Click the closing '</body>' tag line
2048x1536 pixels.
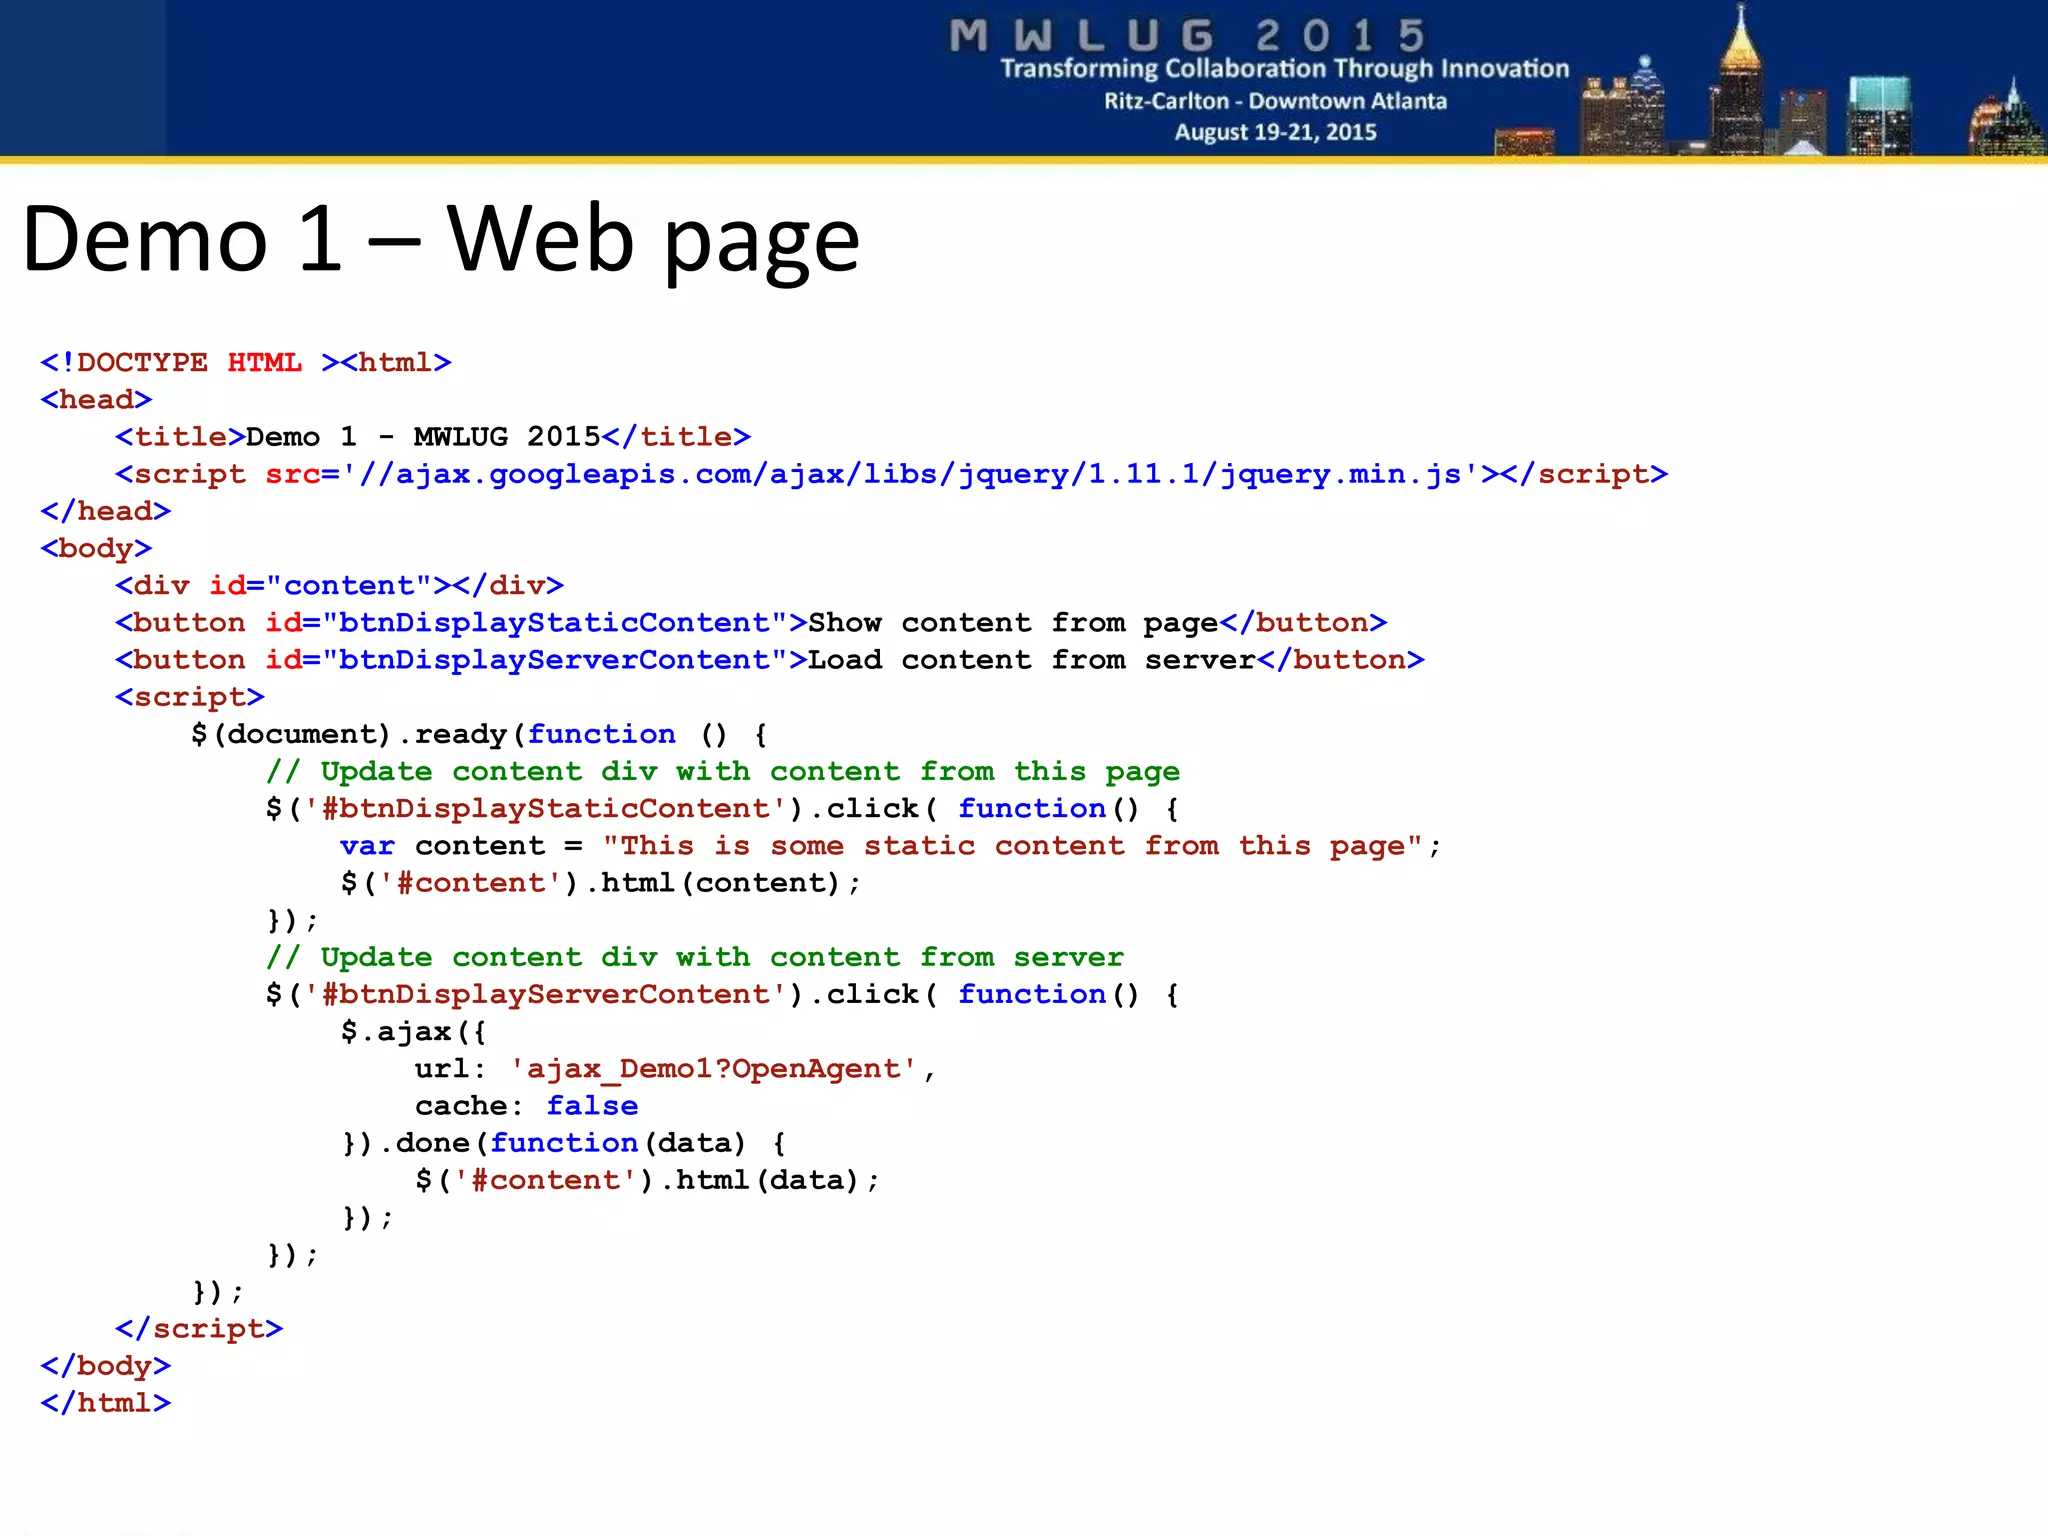105,1366
